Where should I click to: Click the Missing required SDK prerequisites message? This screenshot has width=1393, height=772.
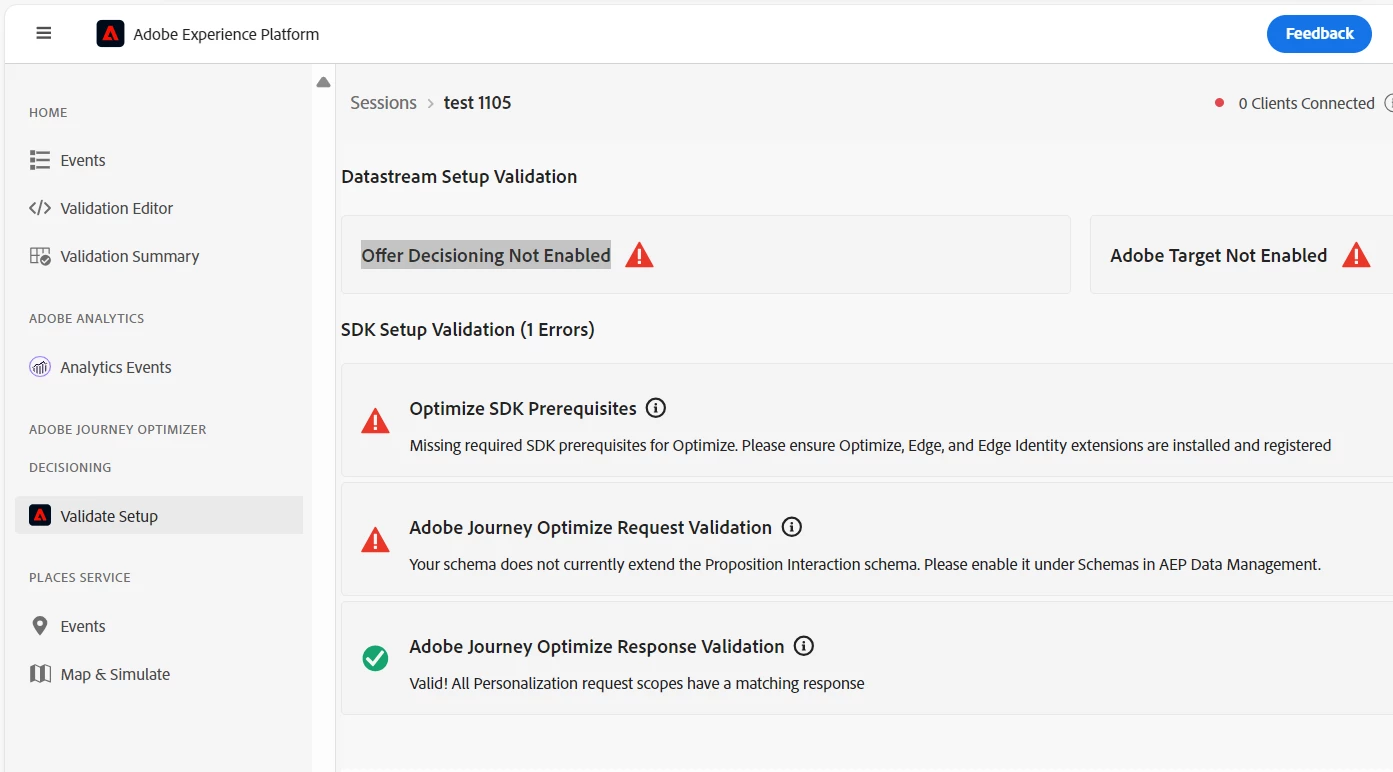click(x=870, y=445)
